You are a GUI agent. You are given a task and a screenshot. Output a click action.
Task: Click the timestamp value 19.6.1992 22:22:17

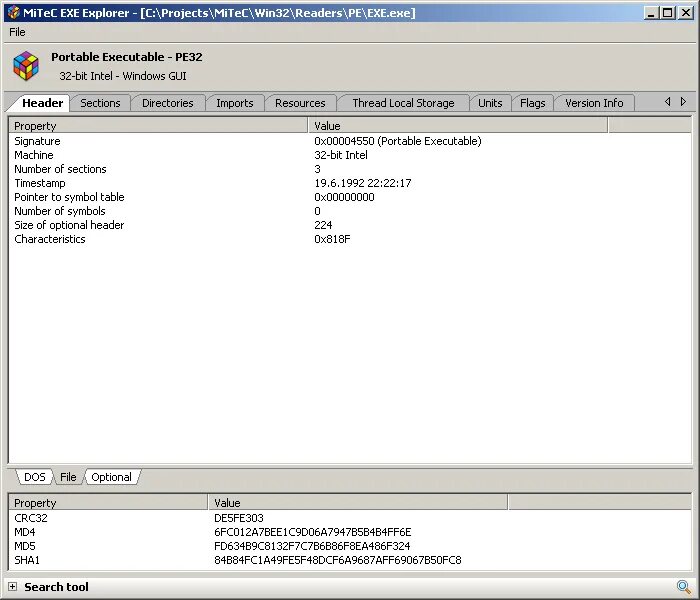[362, 183]
